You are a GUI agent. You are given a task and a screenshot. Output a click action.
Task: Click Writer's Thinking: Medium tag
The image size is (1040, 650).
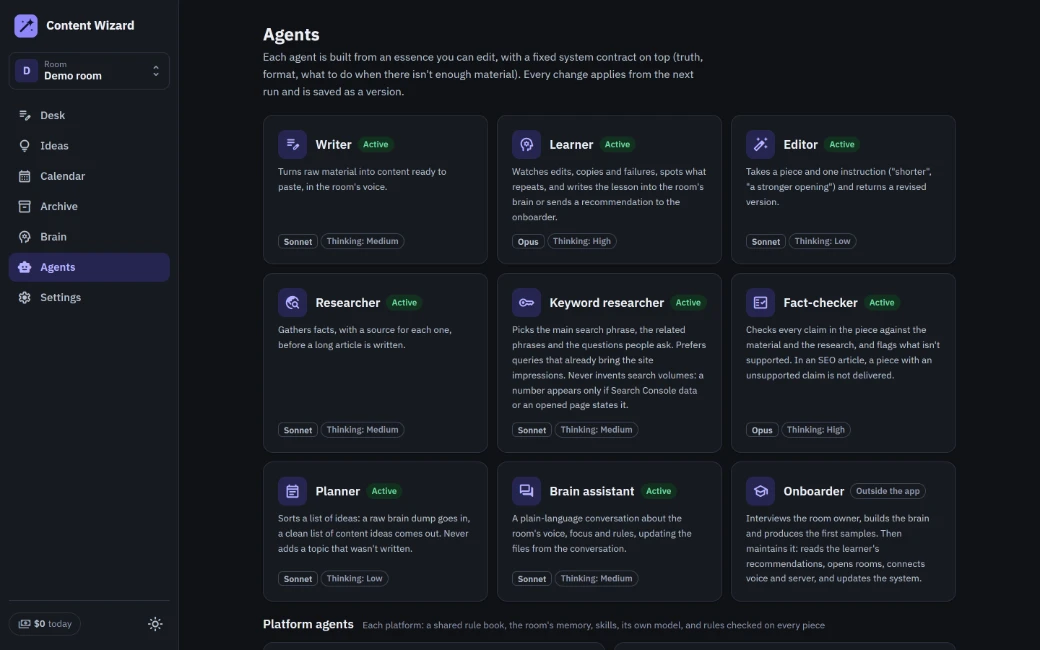point(362,241)
